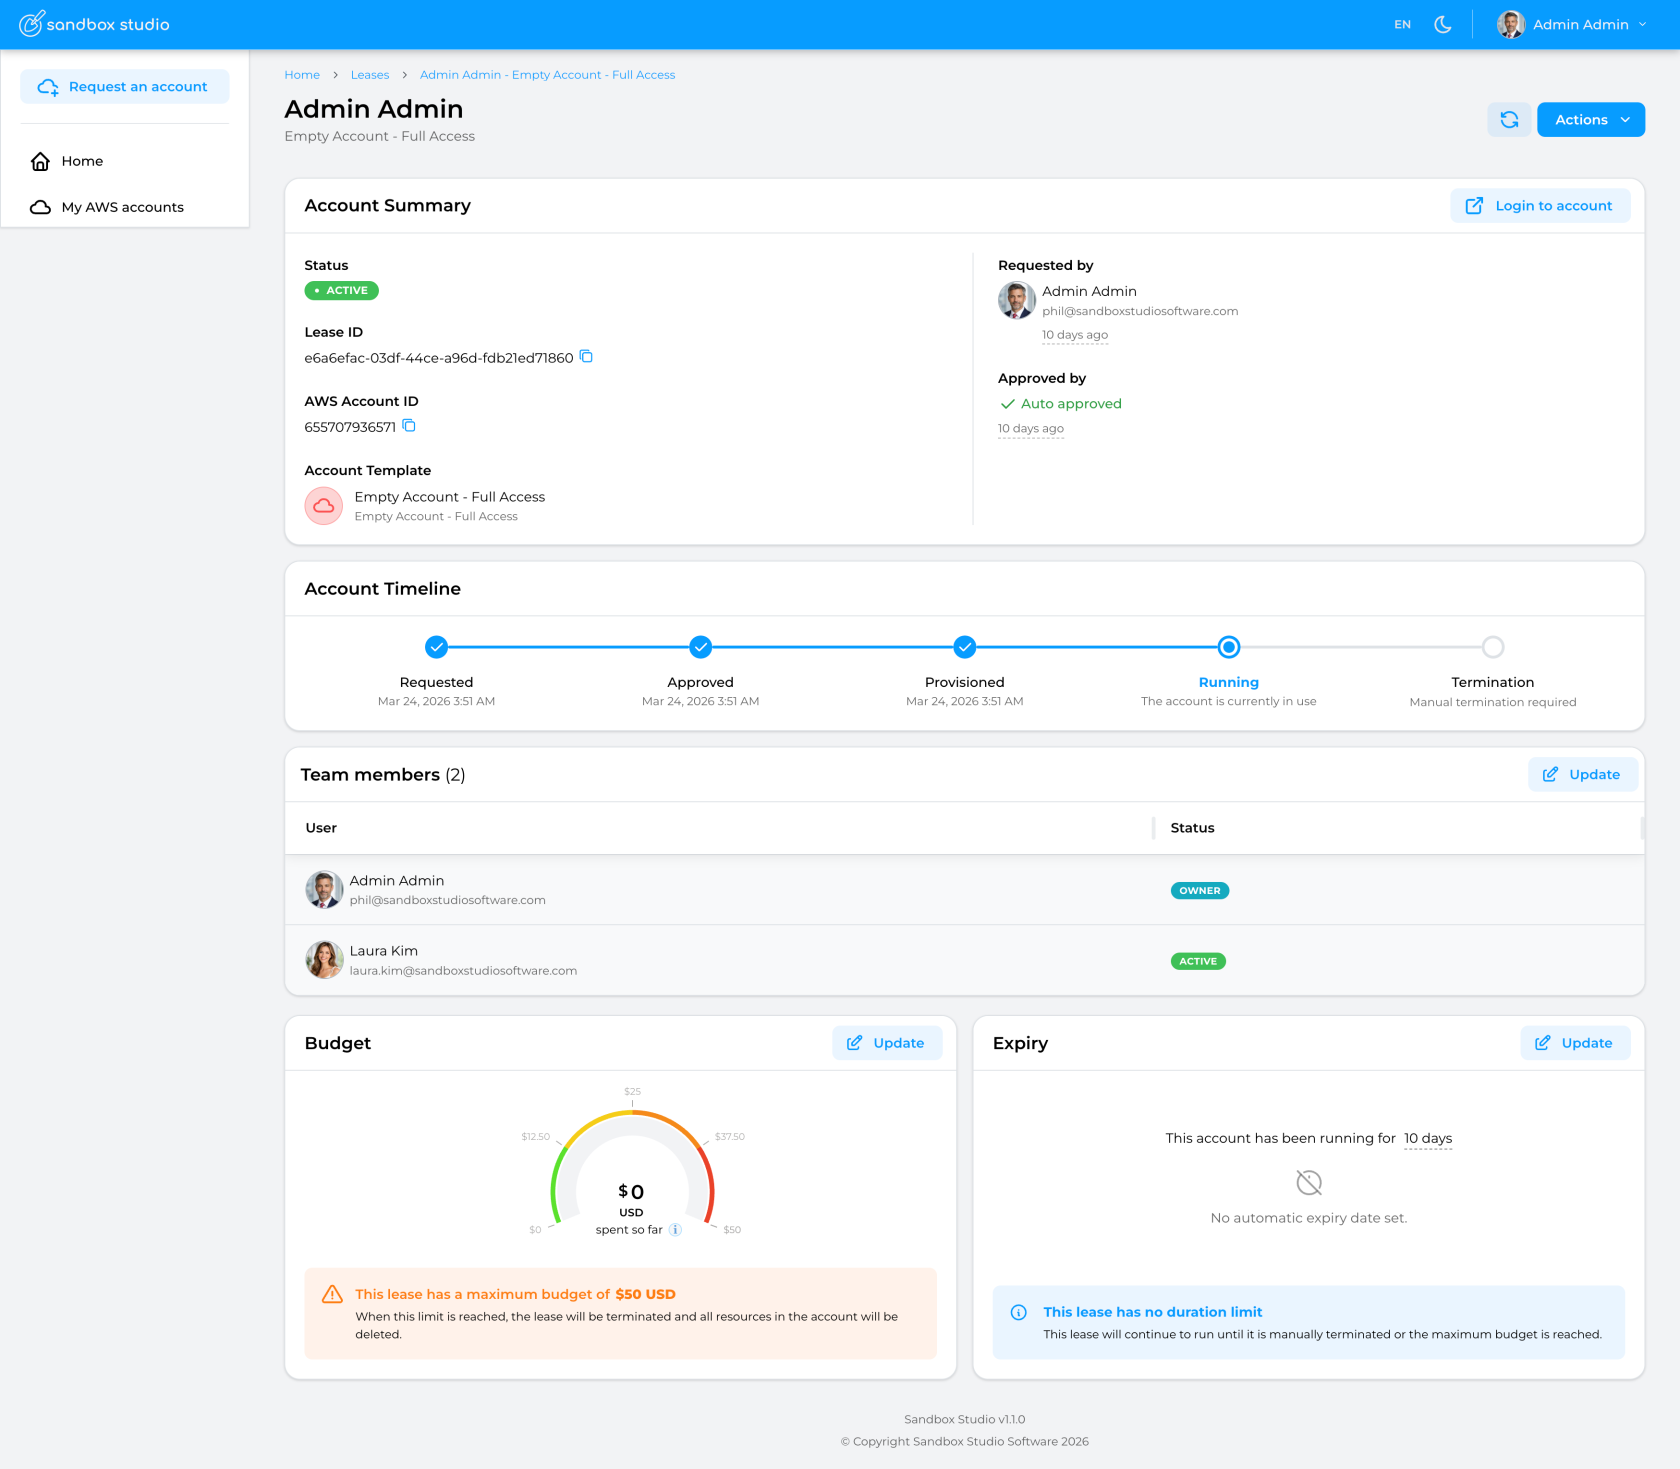
Task: Click the budget gauge meter
Action: (632, 1170)
